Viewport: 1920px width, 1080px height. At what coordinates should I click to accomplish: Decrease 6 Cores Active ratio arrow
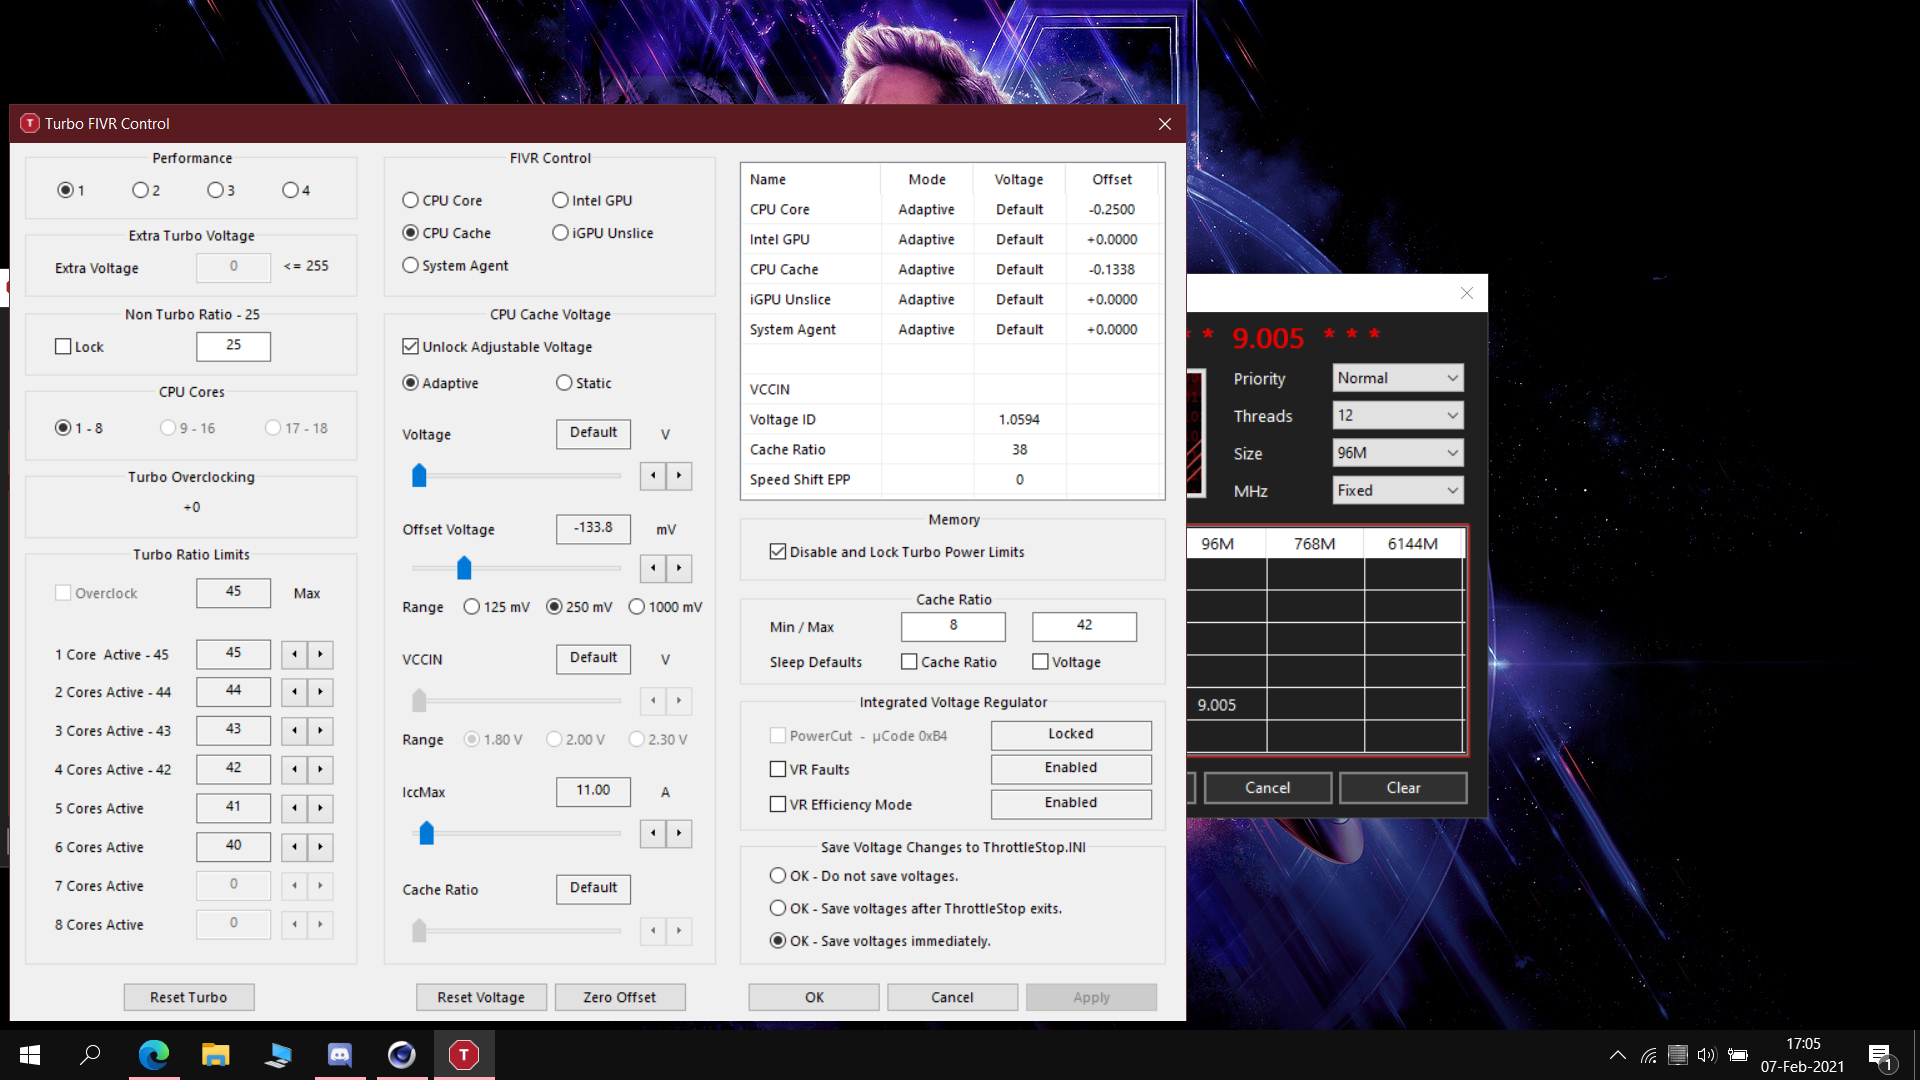click(x=294, y=847)
